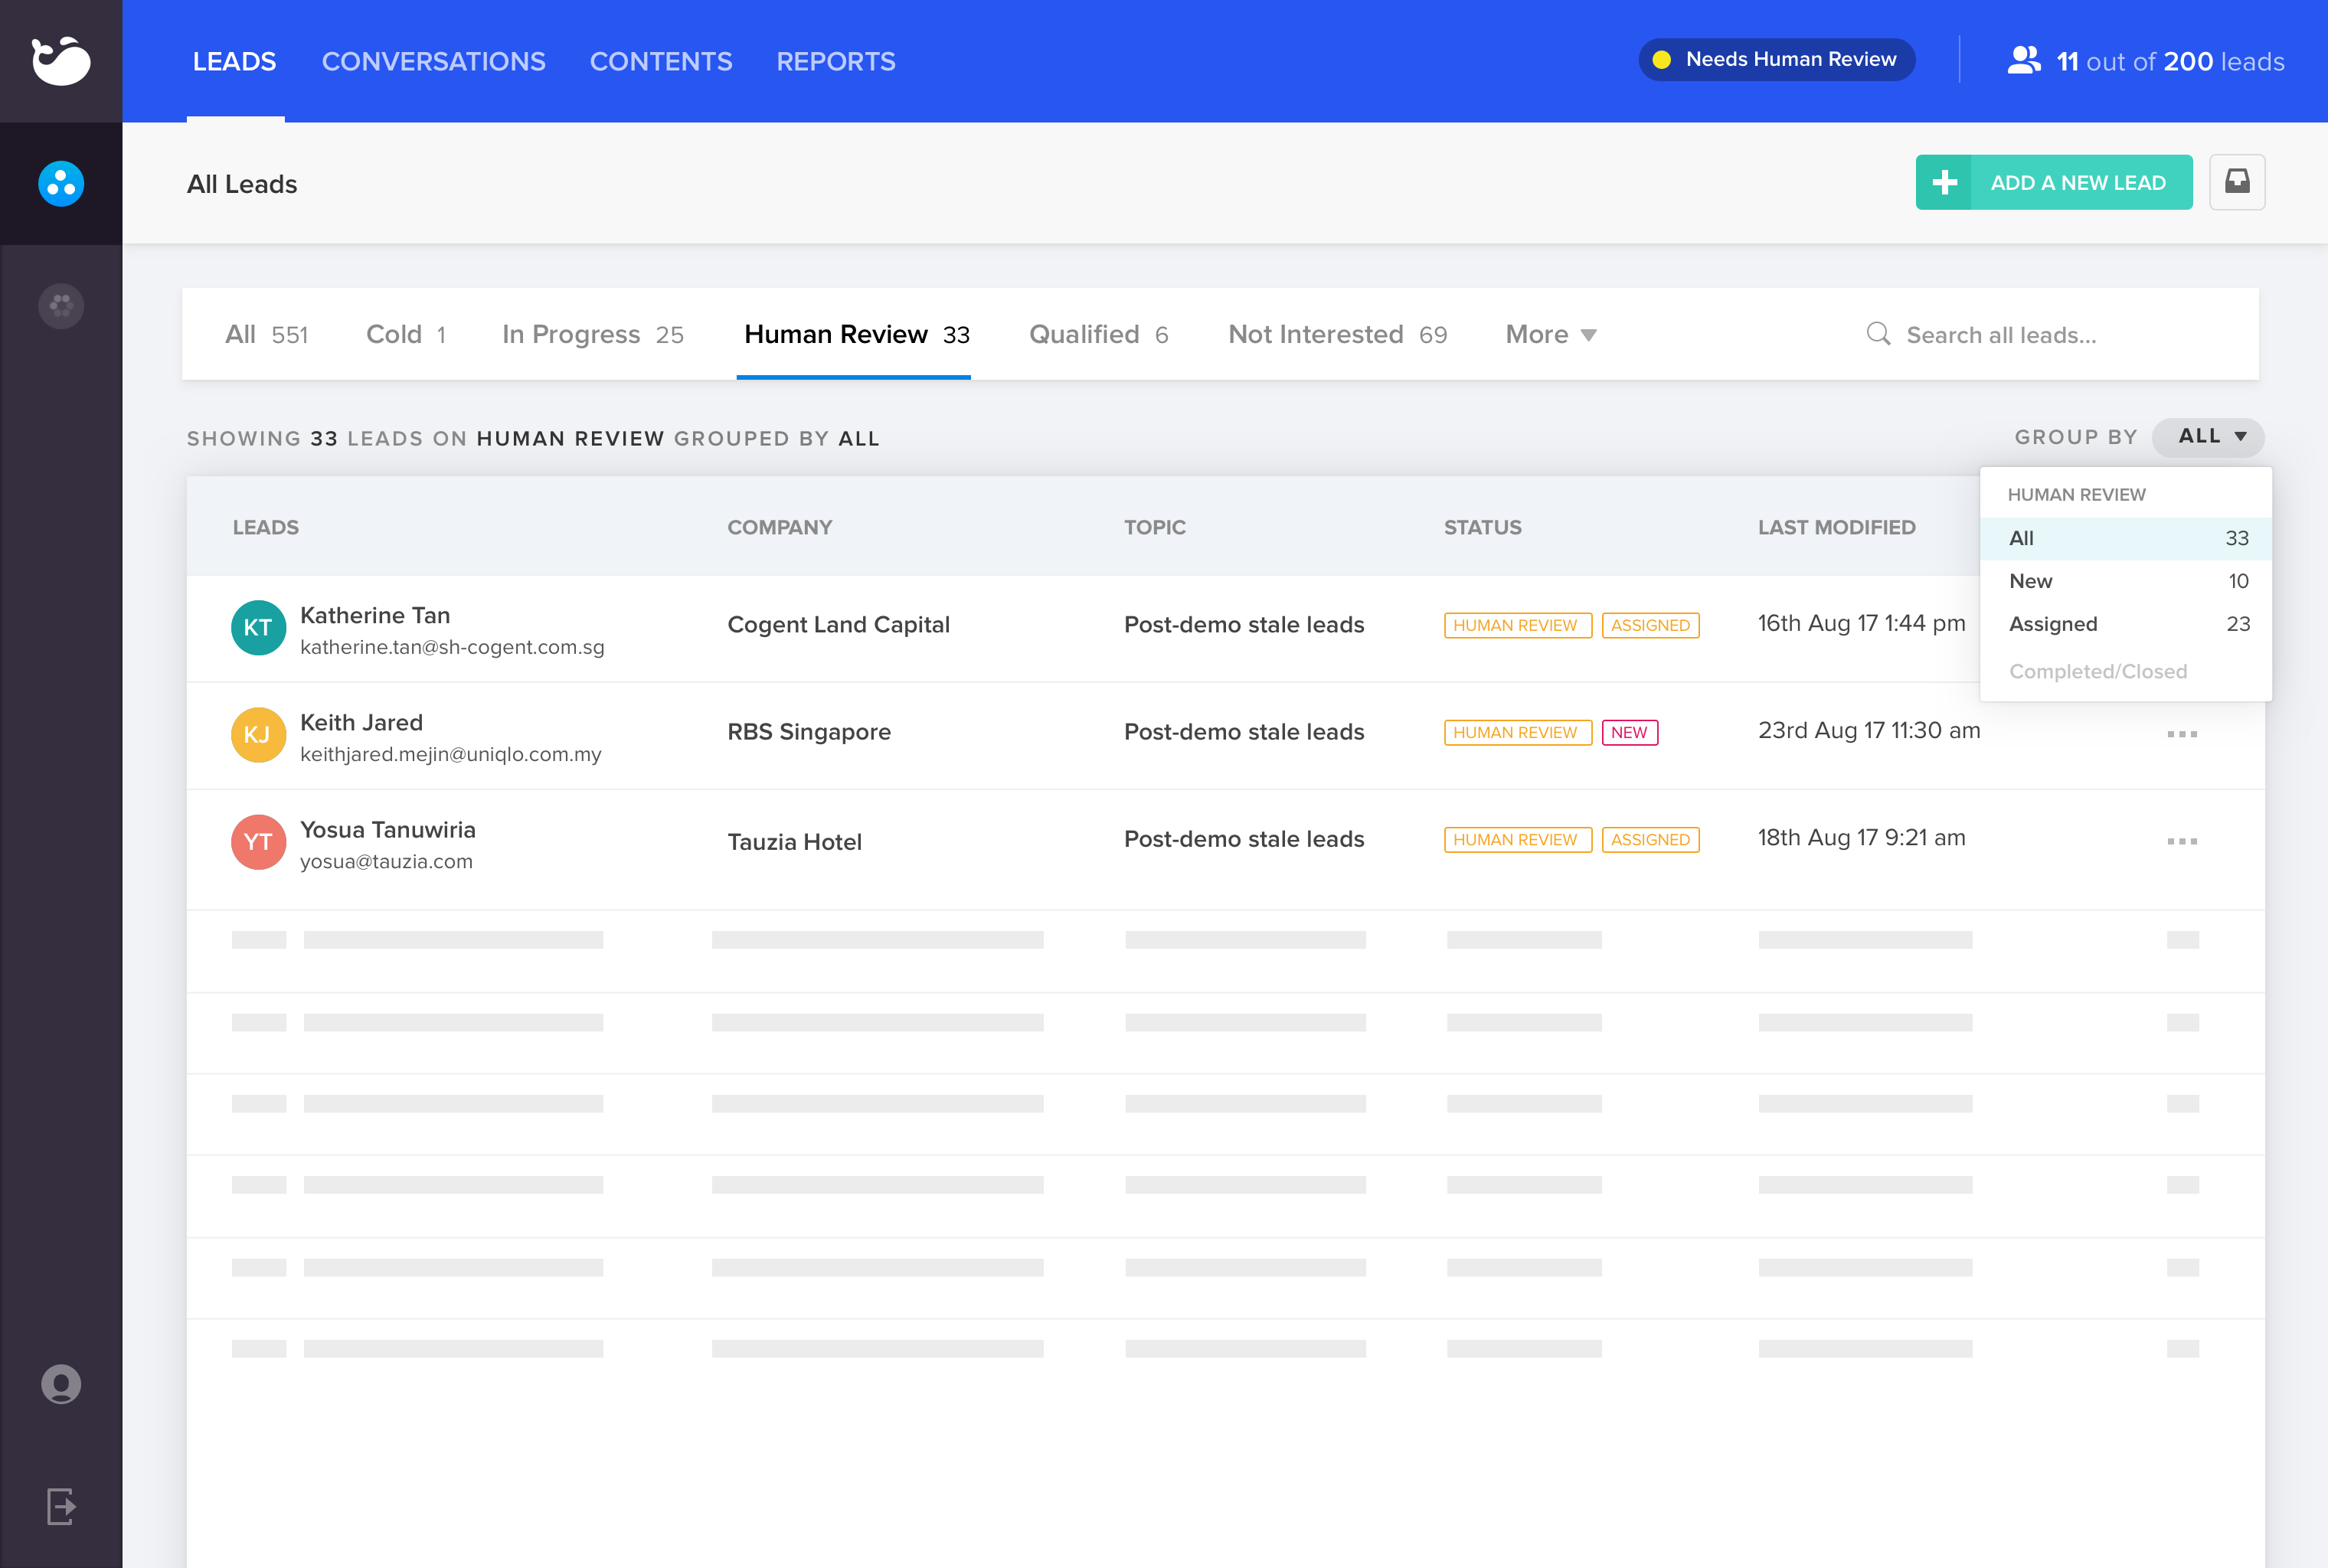Click HUMAN REVIEW badge on Katherine Tan row
Screen dimensions: 2328x1568
tap(1517, 625)
